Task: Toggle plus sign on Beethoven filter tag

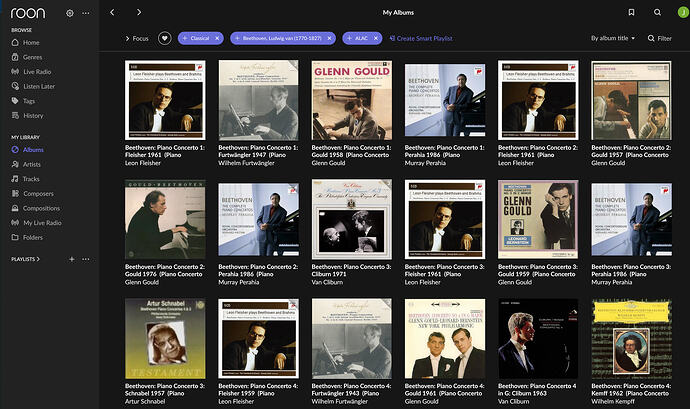Action: click(x=236, y=38)
